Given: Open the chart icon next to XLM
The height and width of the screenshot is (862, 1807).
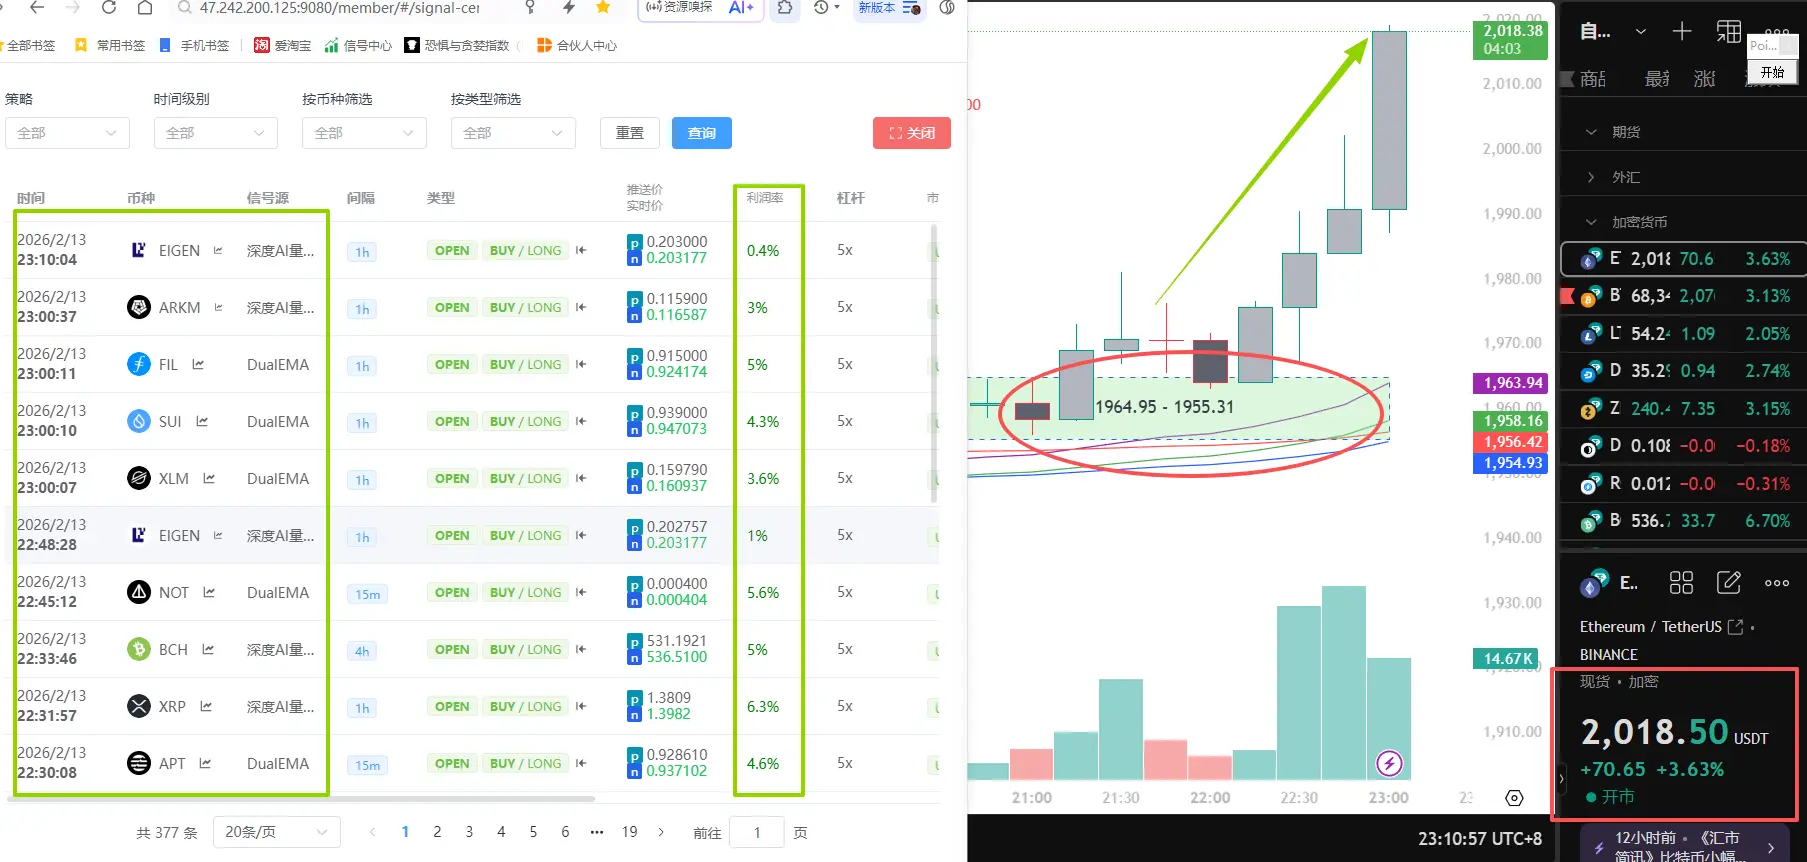Looking at the screenshot, I should click(209, 478).
